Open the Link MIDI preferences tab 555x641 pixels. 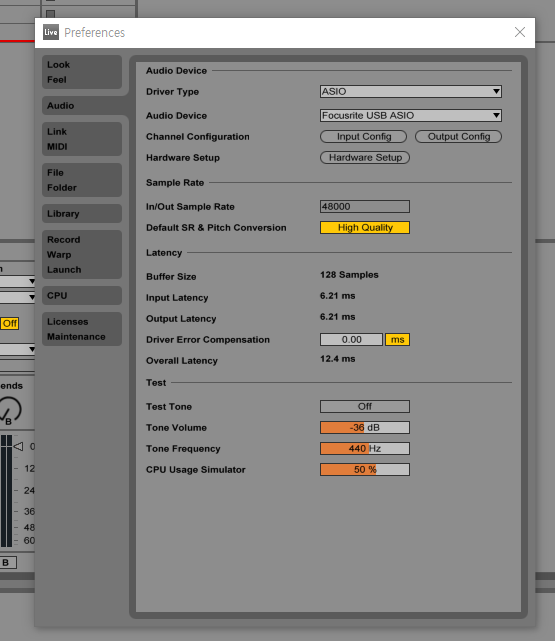82,139
